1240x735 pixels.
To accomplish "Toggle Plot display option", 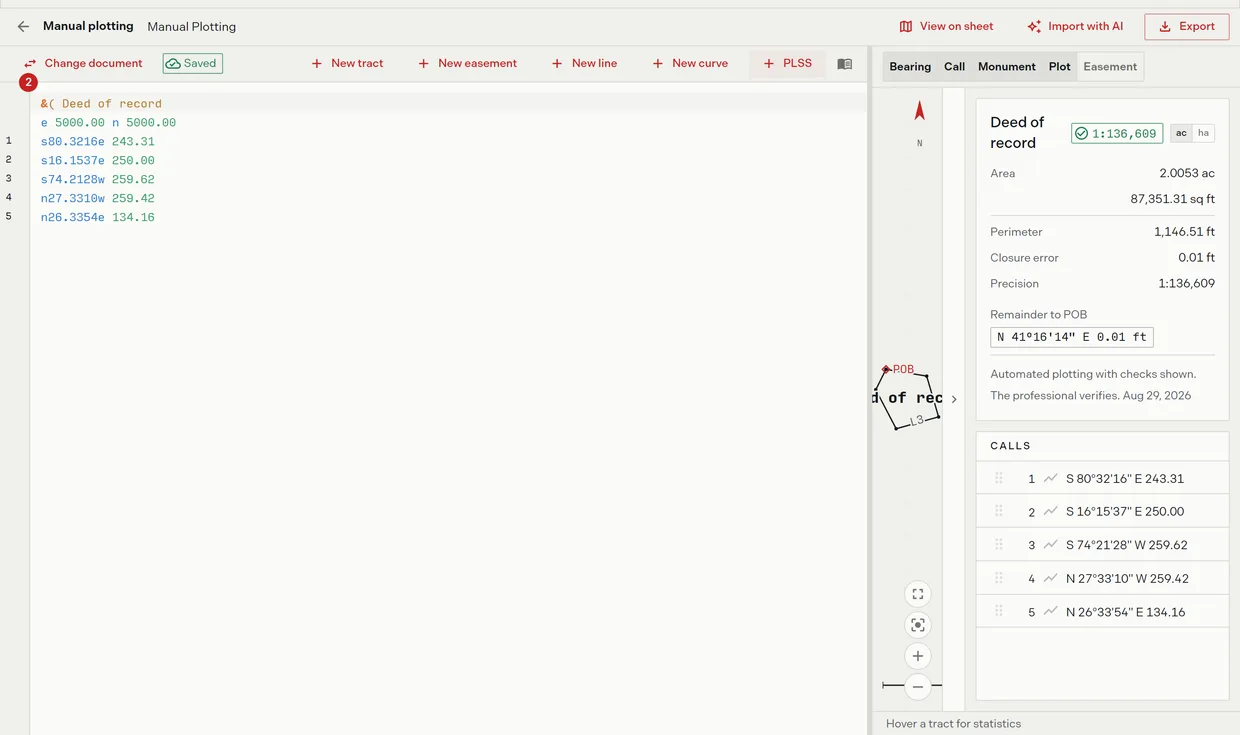I will click(x=1059, y=67).
